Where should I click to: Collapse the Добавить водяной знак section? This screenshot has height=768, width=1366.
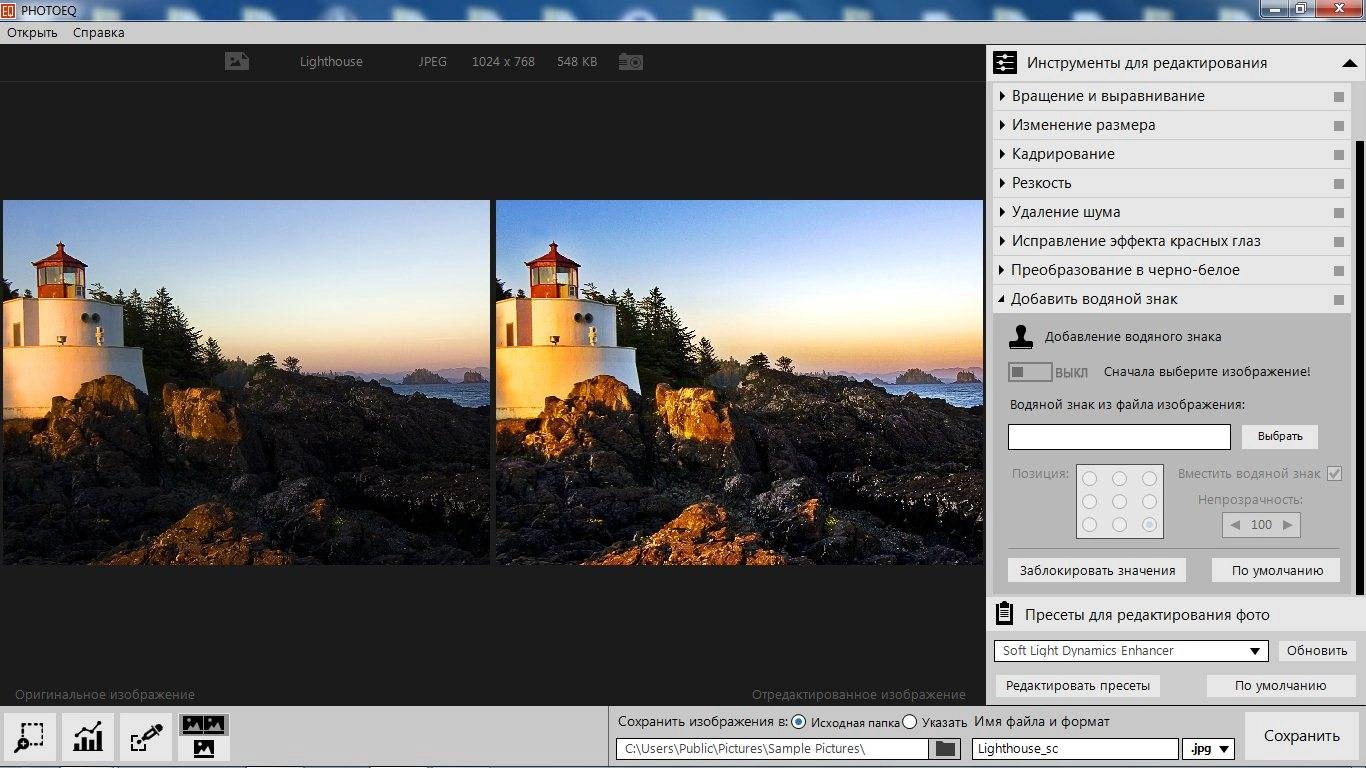(x=1003, y=300)
